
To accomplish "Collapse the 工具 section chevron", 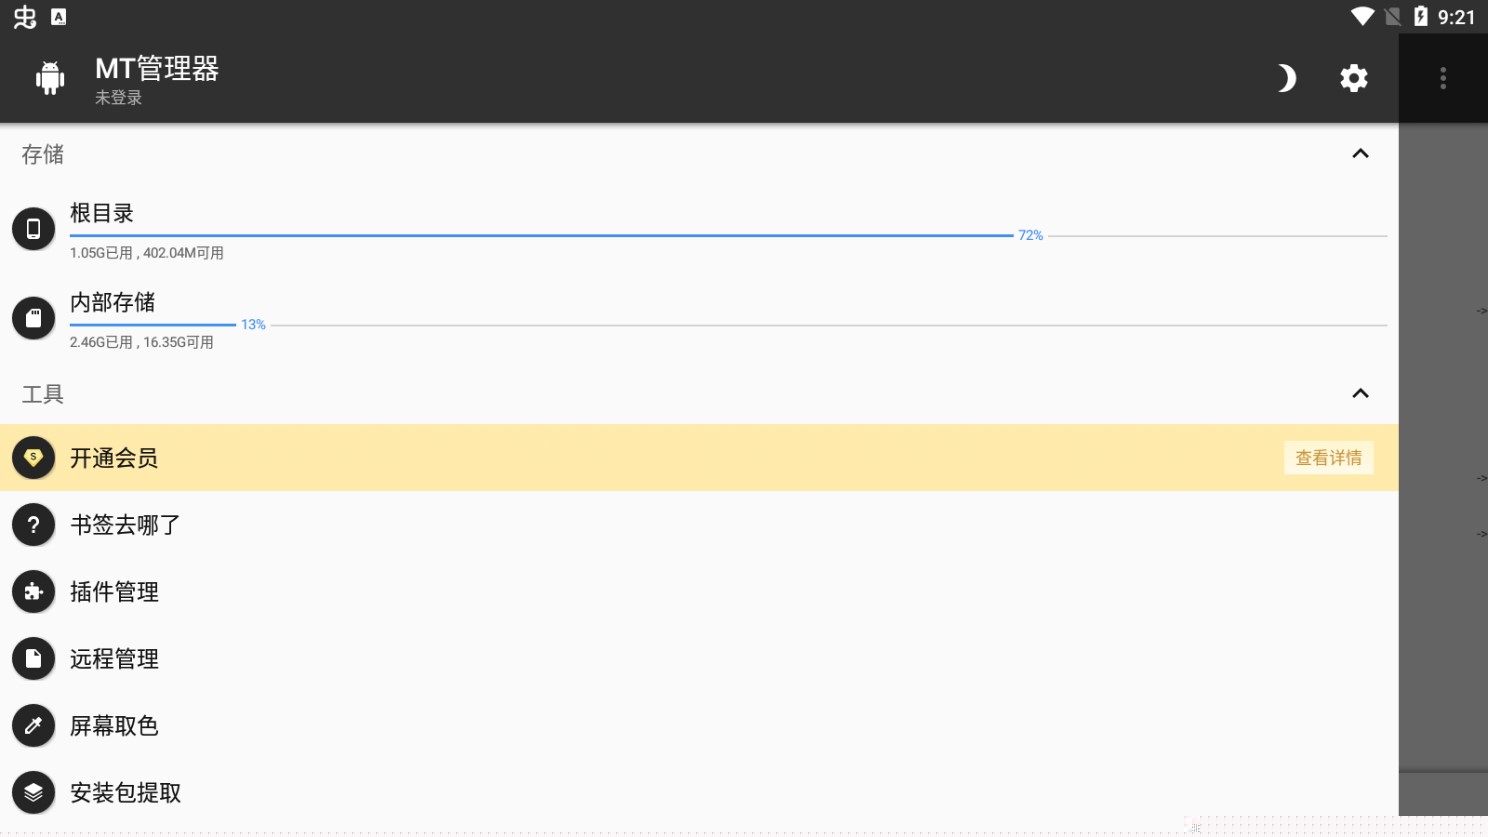I will [1360, 394].
